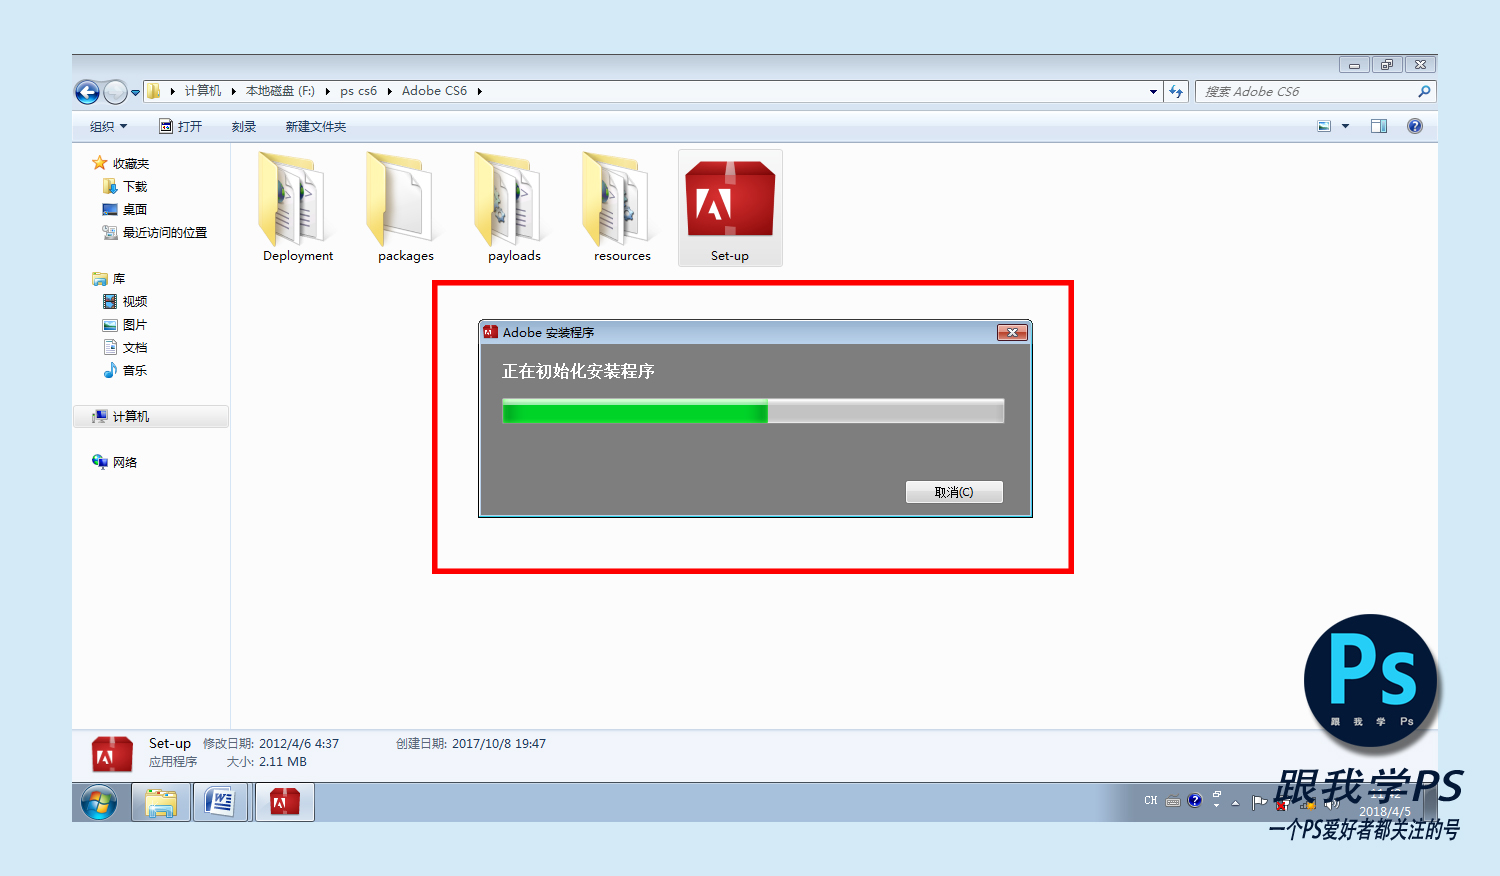This screenshot has width=1500, height=876.
Task: Click the 取消(C) button
Action: click(954, 492)
